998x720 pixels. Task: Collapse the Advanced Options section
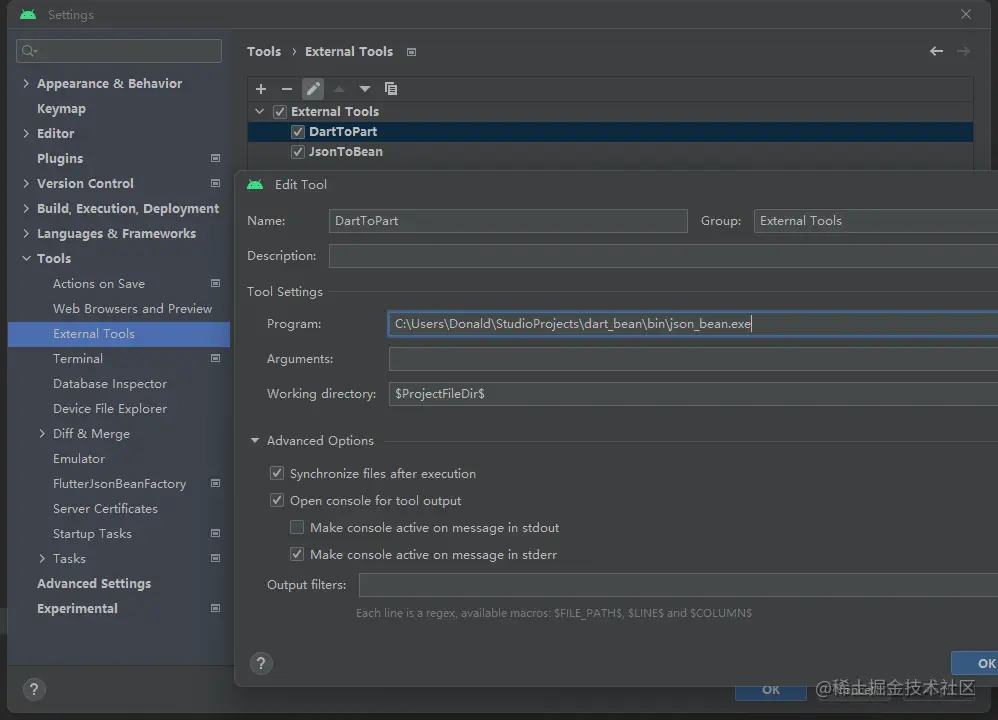click(255, 441)
